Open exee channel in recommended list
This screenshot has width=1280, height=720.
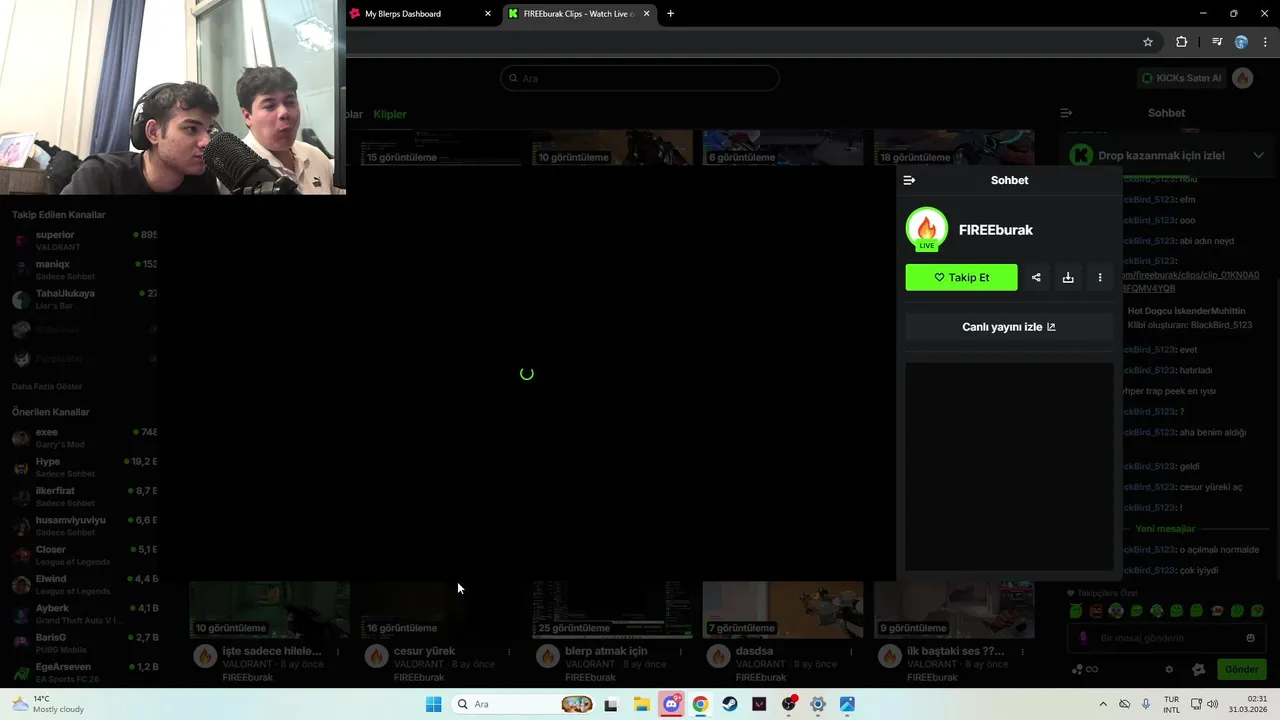84,438
